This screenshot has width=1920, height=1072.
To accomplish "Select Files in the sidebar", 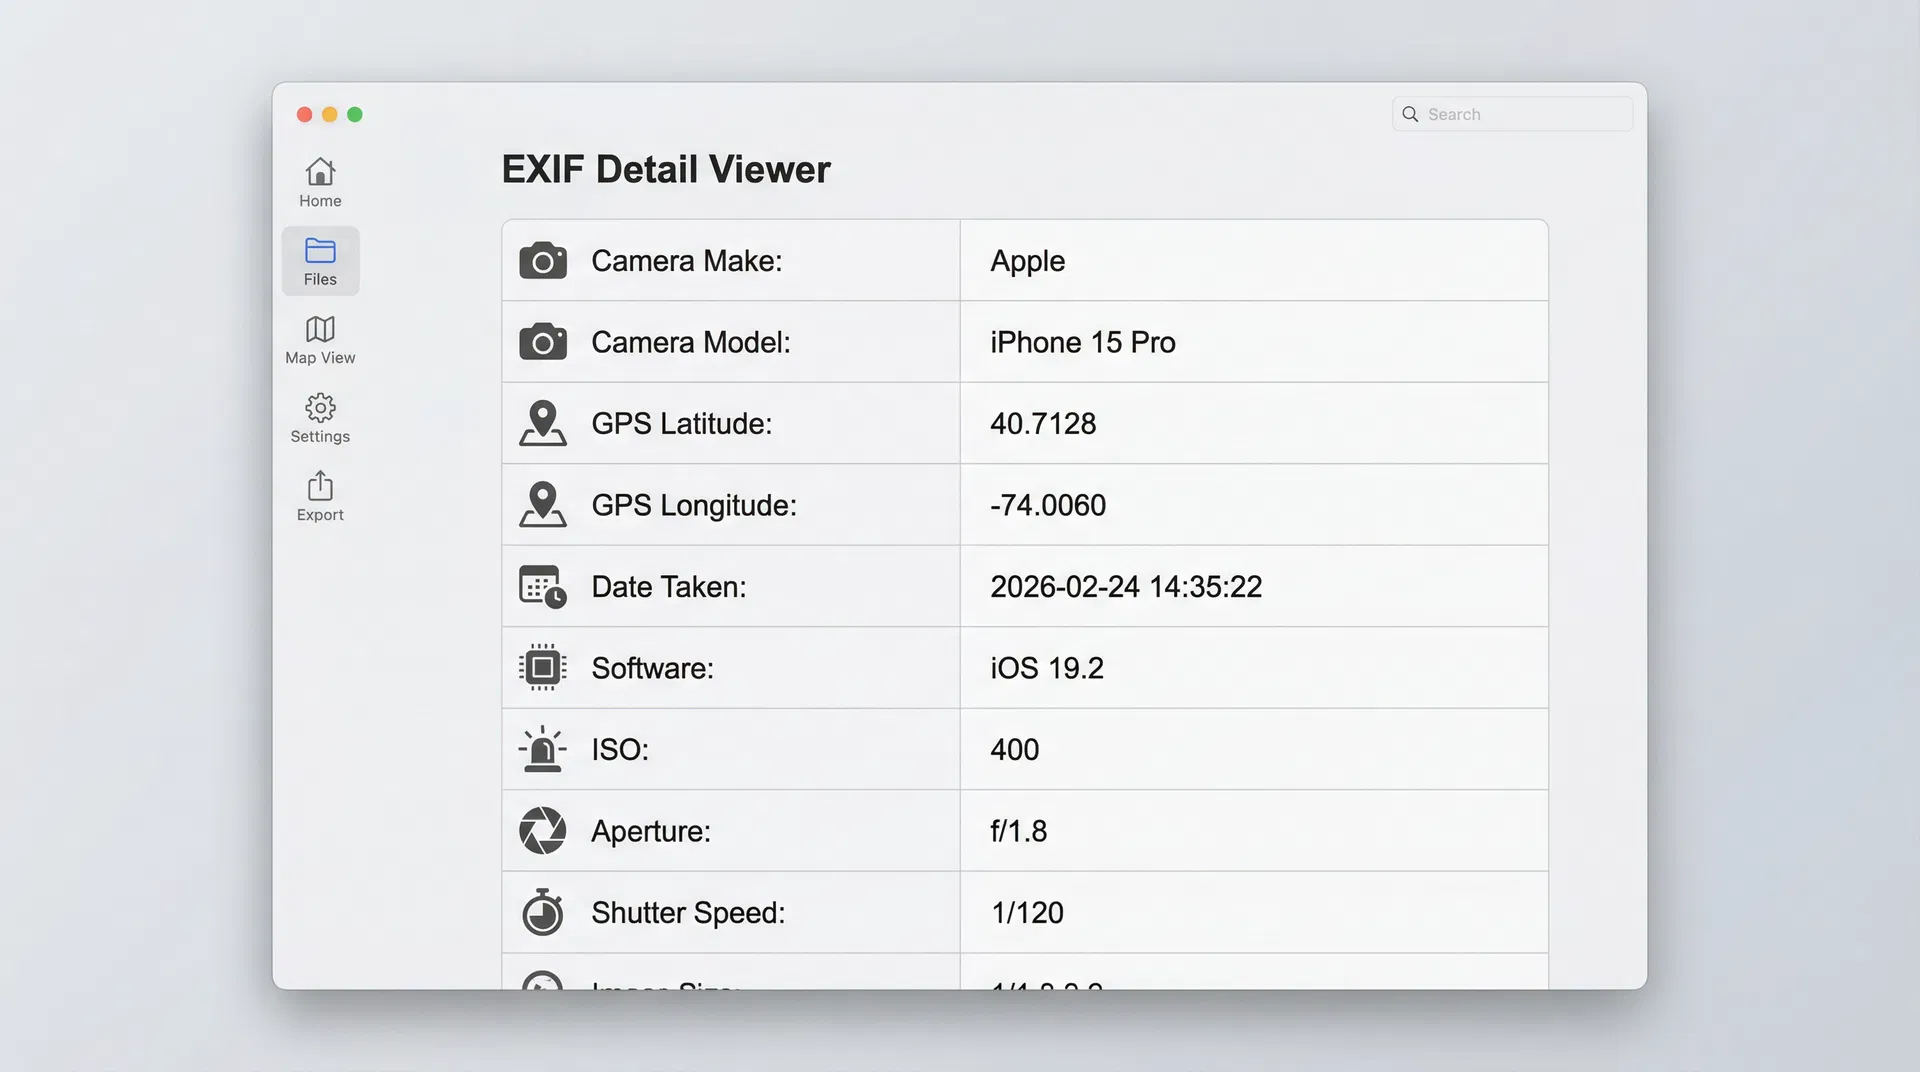I will pyautogui.click(x=319, y=260).
